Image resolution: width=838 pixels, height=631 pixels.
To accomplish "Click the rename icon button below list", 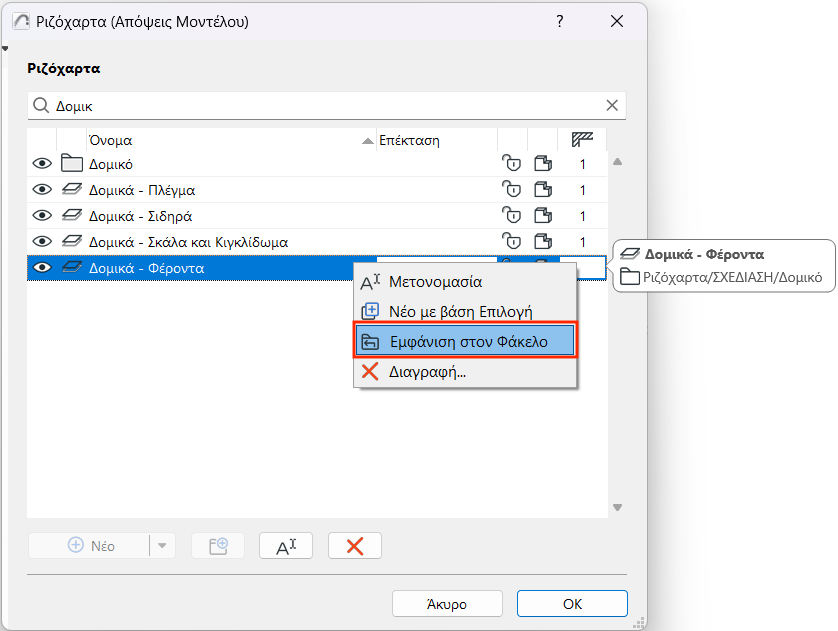I will point(286,546).
